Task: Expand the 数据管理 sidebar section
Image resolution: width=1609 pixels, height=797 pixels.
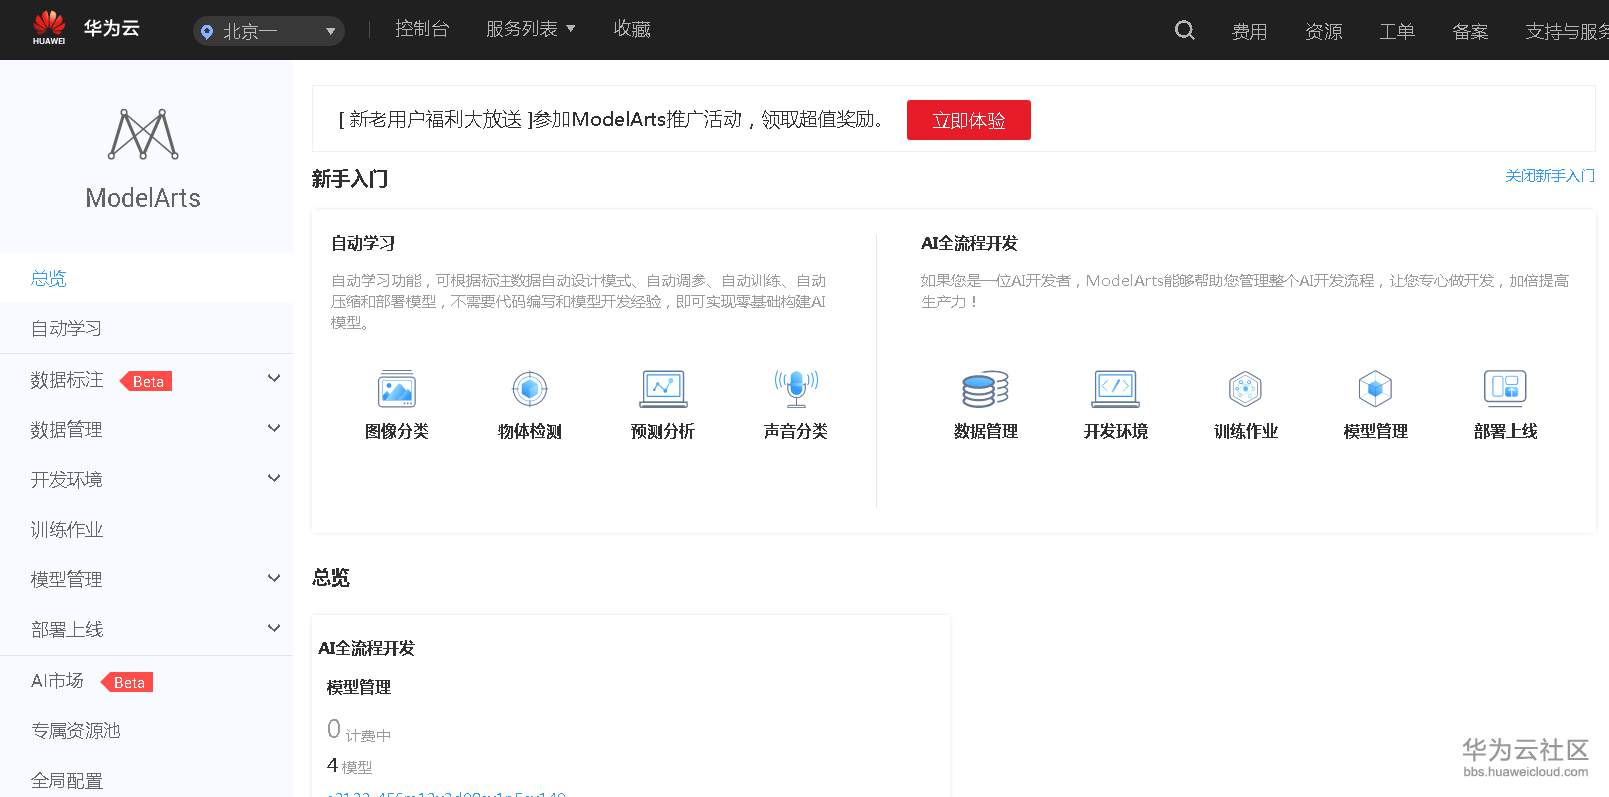Action: click(x=274, y=428)
